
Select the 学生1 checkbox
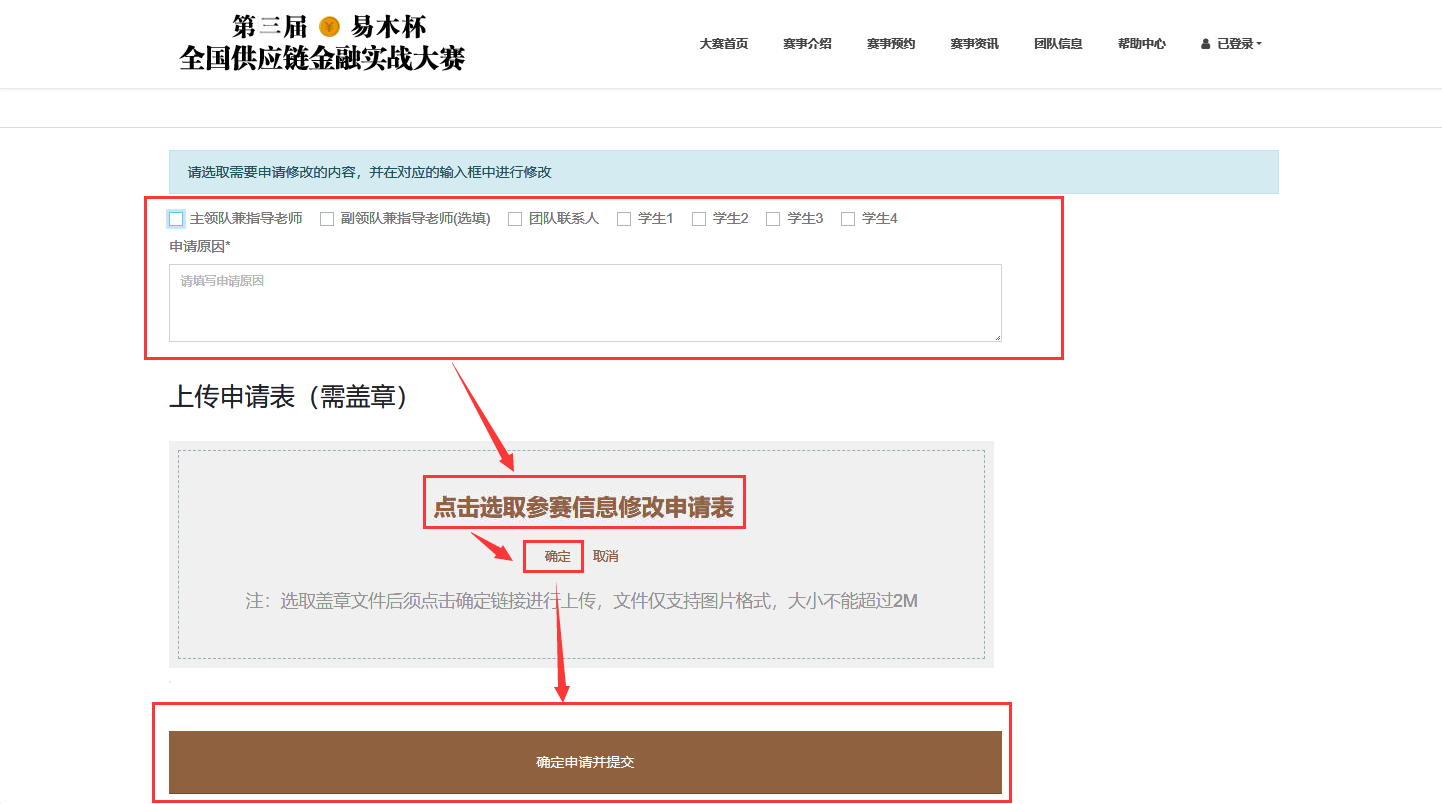(624, 219)
